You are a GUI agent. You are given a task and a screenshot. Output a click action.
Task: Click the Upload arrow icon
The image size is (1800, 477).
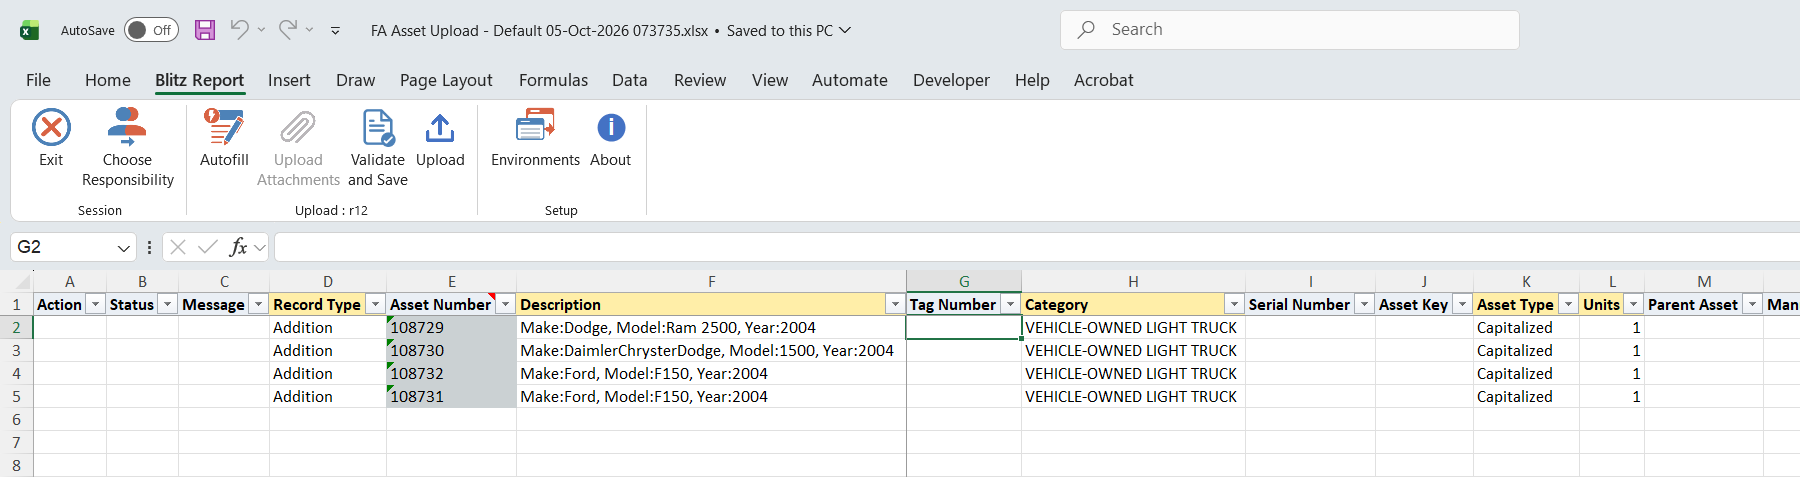[x=440, y=128]
